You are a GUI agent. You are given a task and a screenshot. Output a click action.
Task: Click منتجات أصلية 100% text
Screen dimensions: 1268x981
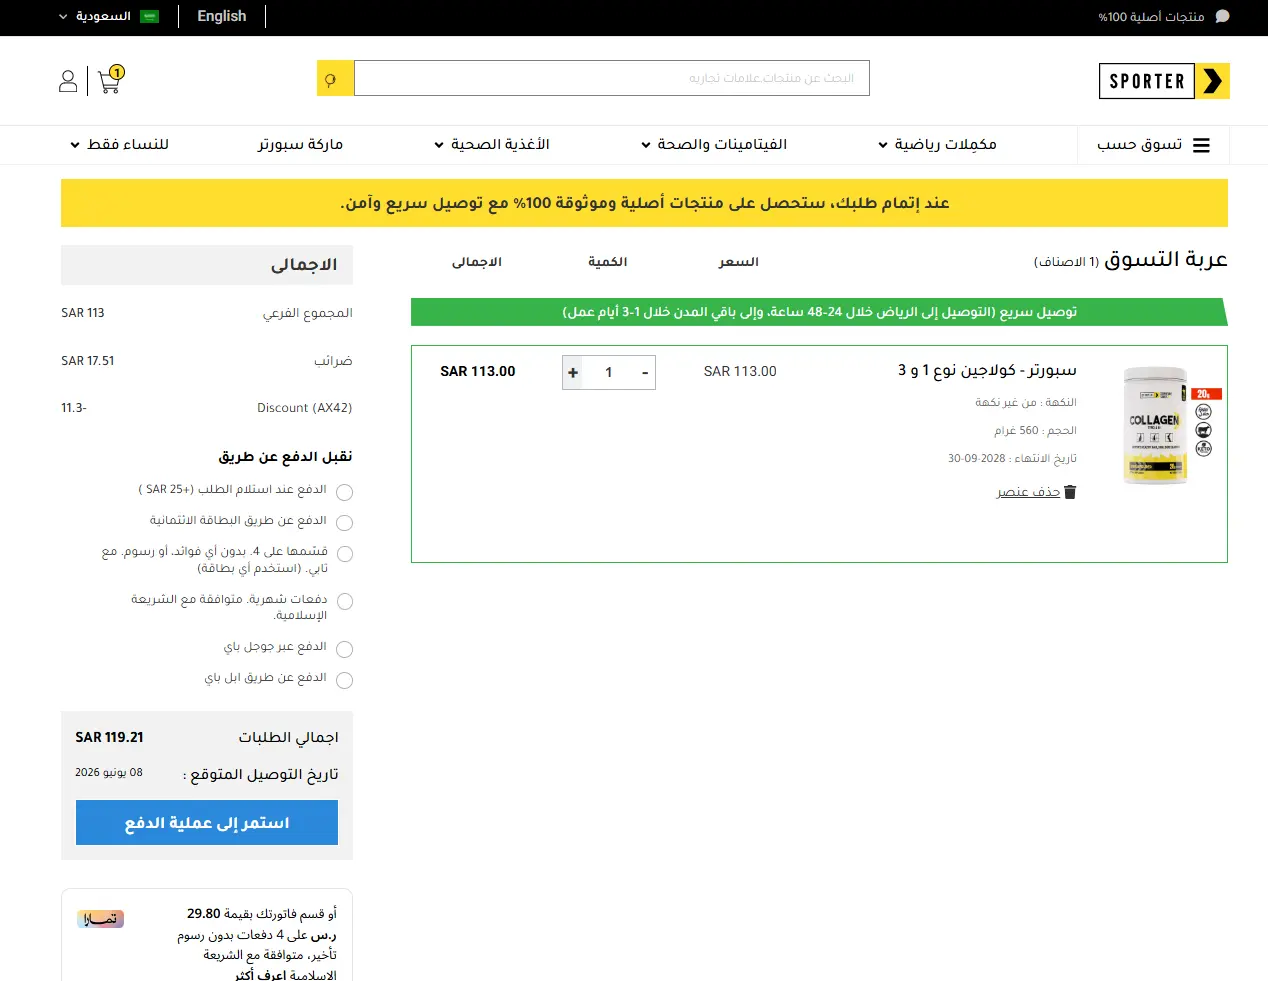(x=1151, y=17)
